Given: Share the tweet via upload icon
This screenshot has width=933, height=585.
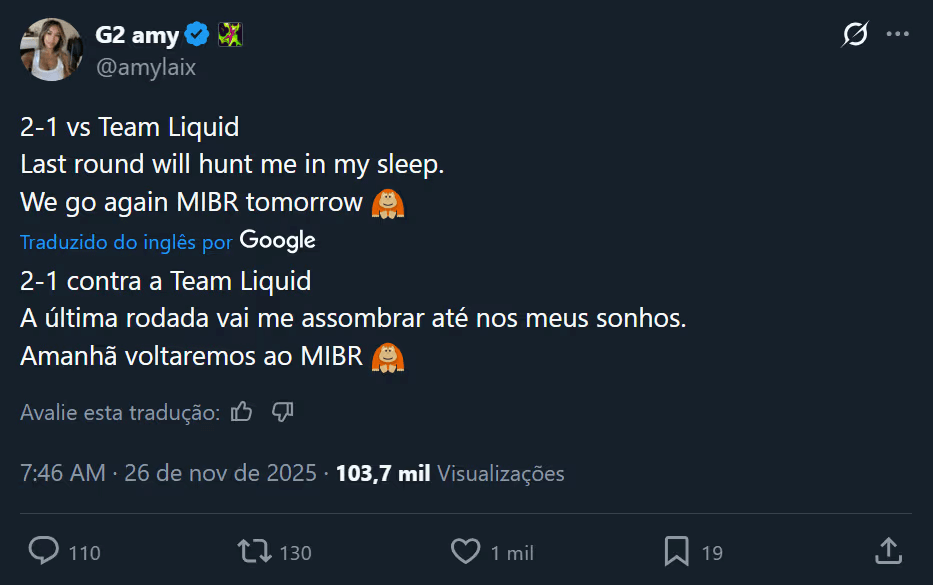Looking at the screenshot, I should pyautogui.click(x=888, y=550).
